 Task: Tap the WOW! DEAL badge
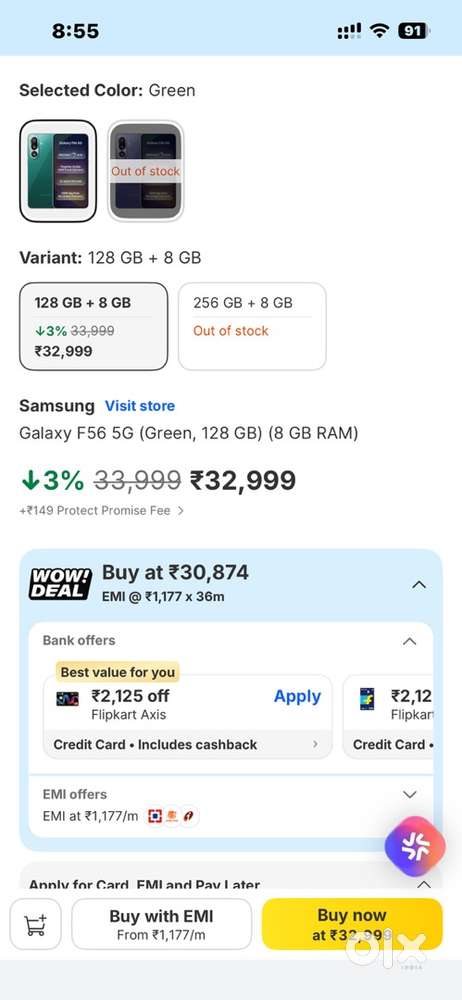[x=60, y=584]
